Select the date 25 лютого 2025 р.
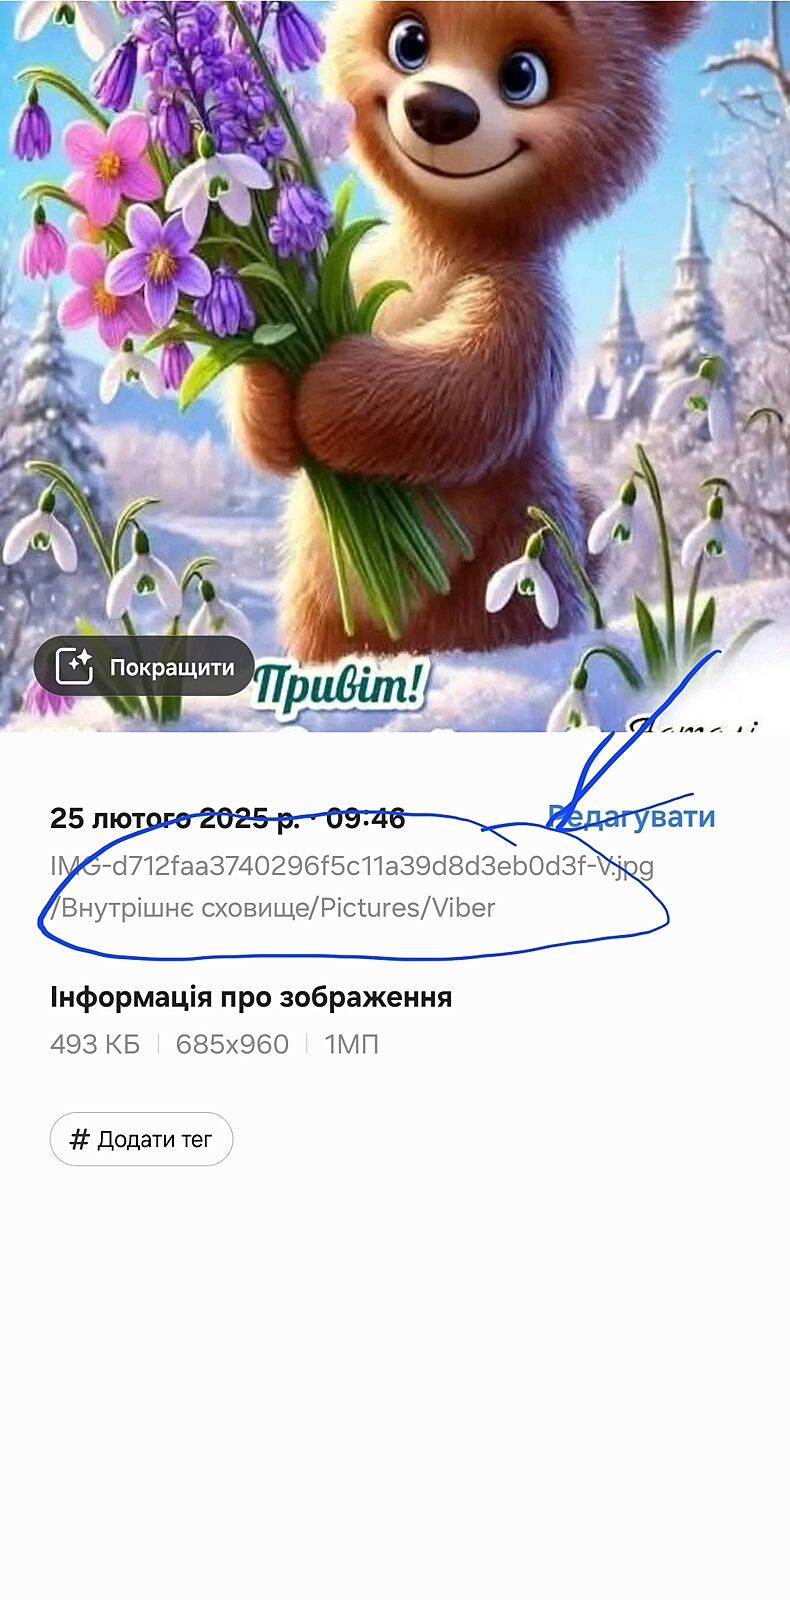Viewport: 790px width, 1600px height. click(174, 818)
